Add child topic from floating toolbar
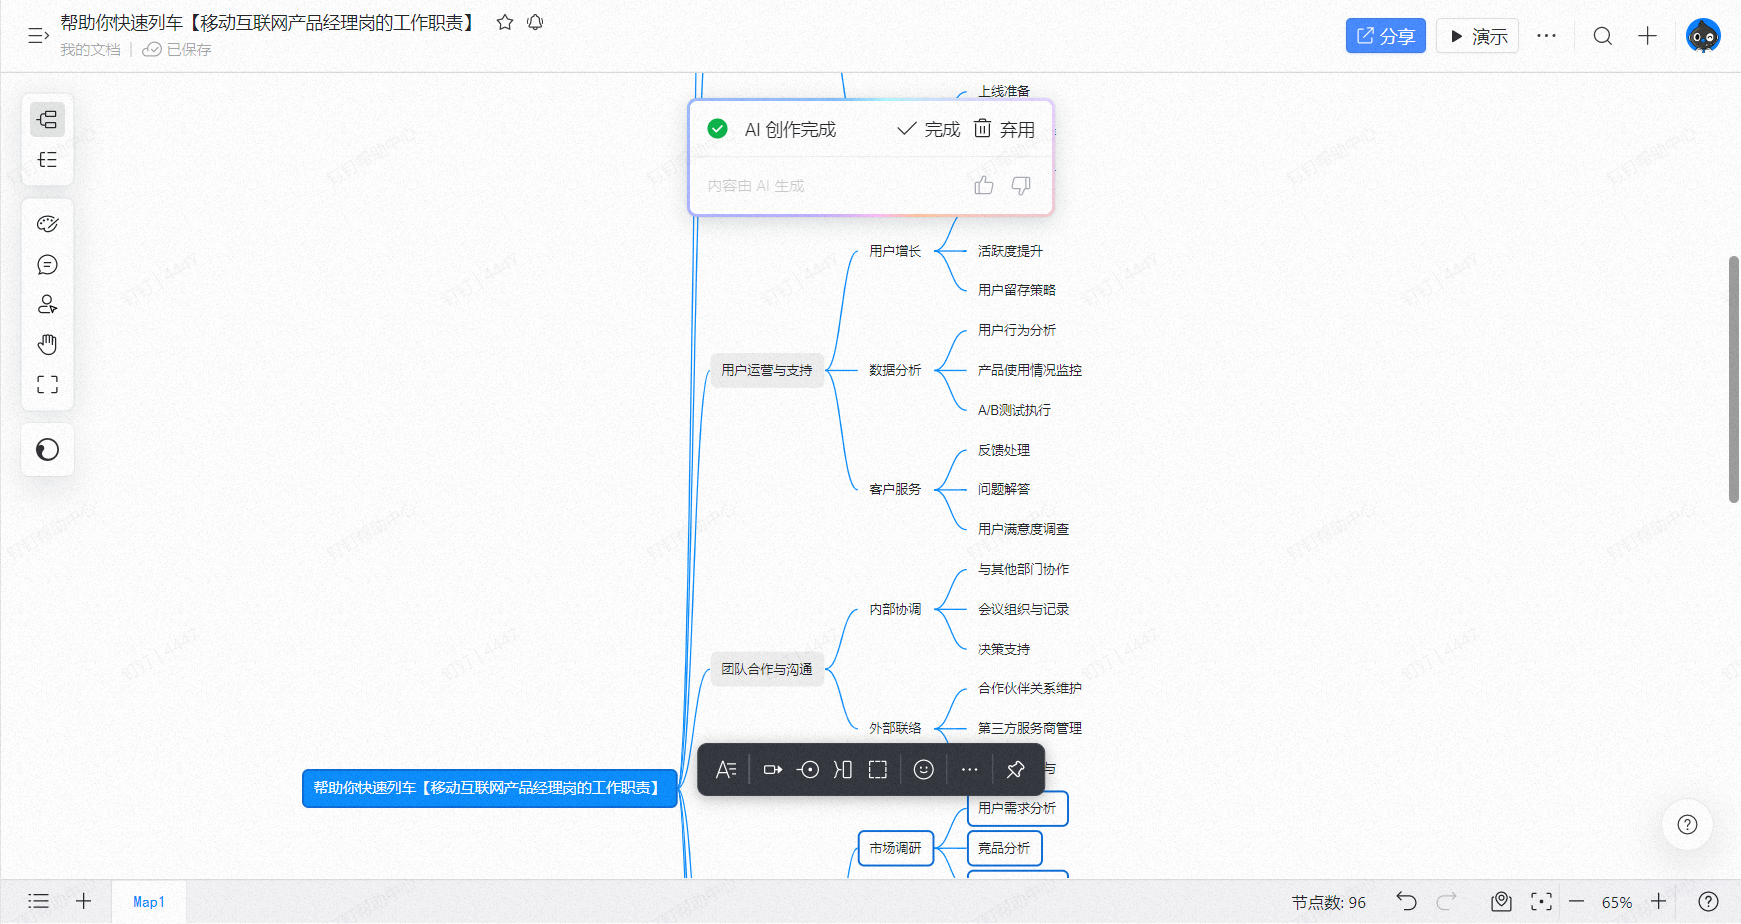The width and height of the screenshot is (1741, 924). click(773, 769)
